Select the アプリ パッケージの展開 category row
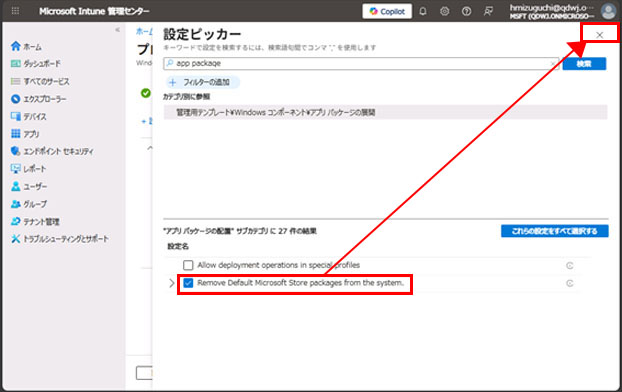Viewport: 622px width, 392px height. [385, 112]
